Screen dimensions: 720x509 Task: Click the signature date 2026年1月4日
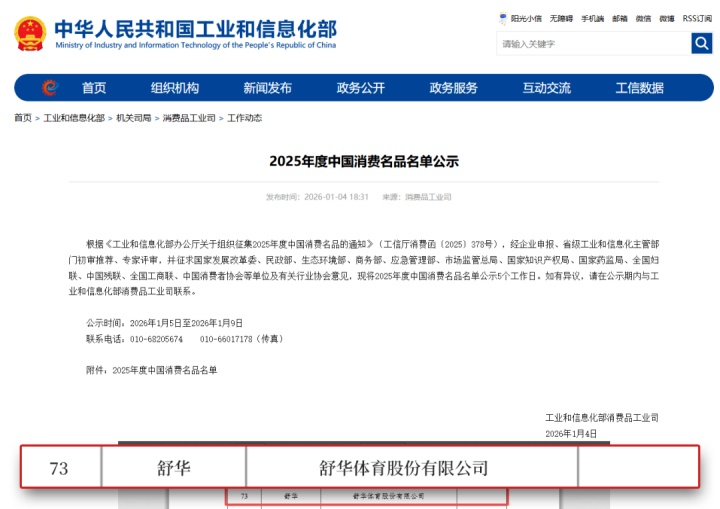(571, 434)
